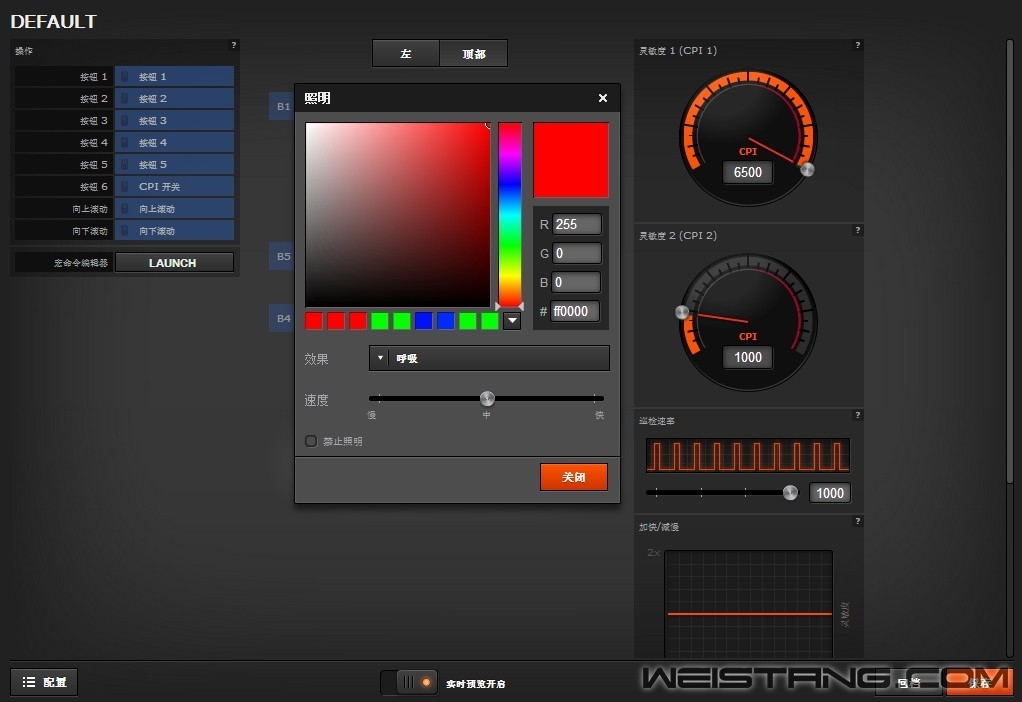Choose the leftmost red preset swatch
Viewport: 1022px width, 702px height.
314,321
